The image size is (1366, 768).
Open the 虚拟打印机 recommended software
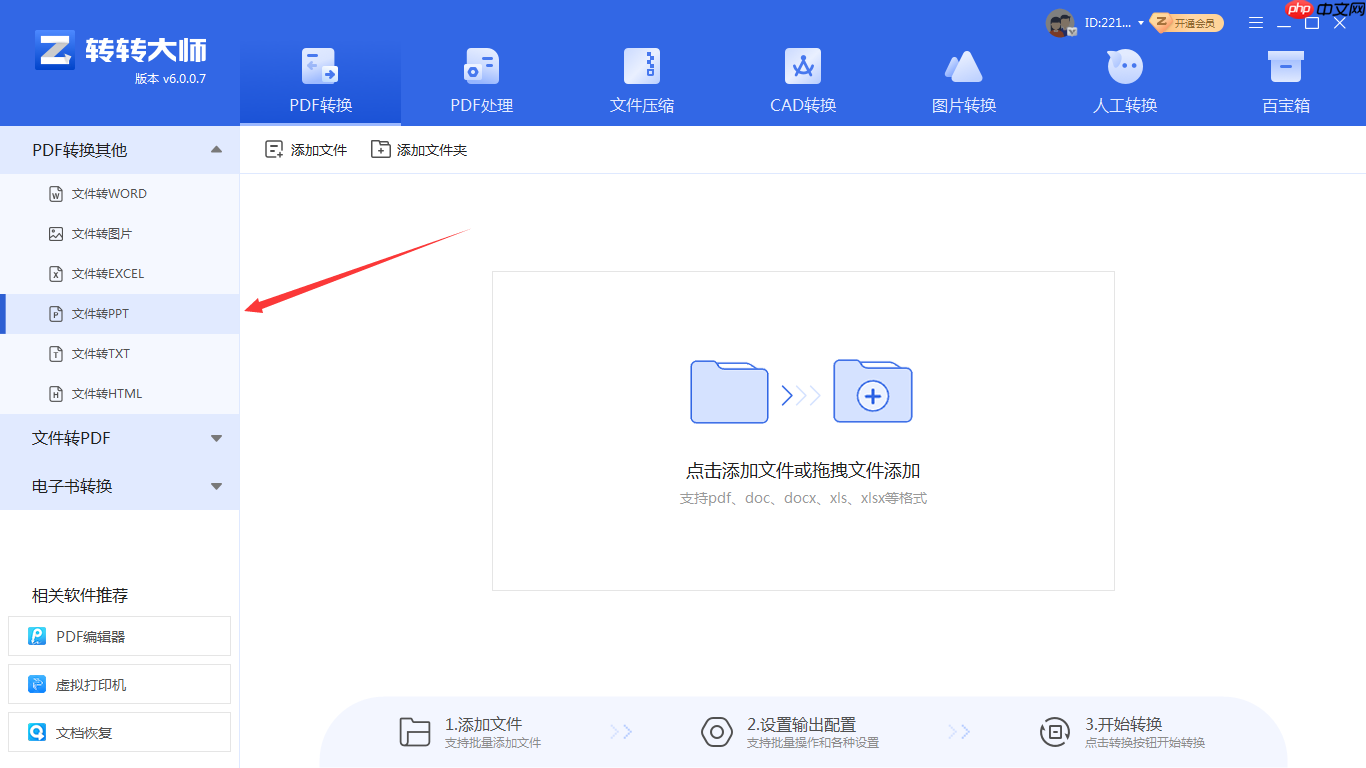[x=119, y=684]
